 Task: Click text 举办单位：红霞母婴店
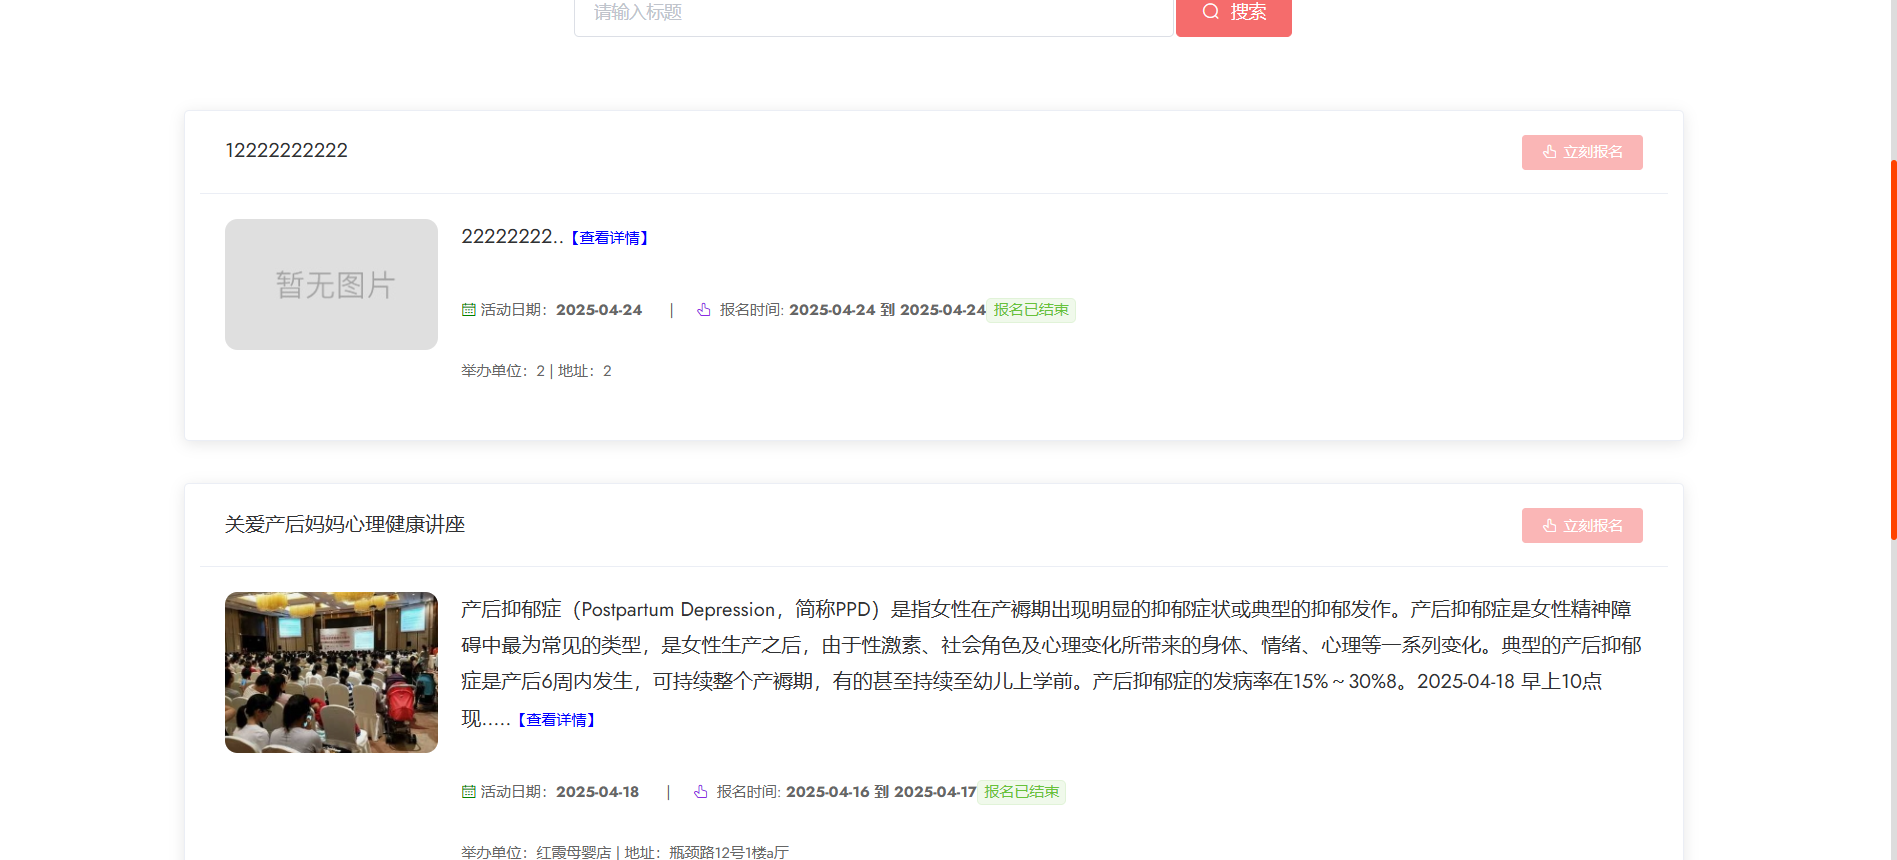[536, 852]
